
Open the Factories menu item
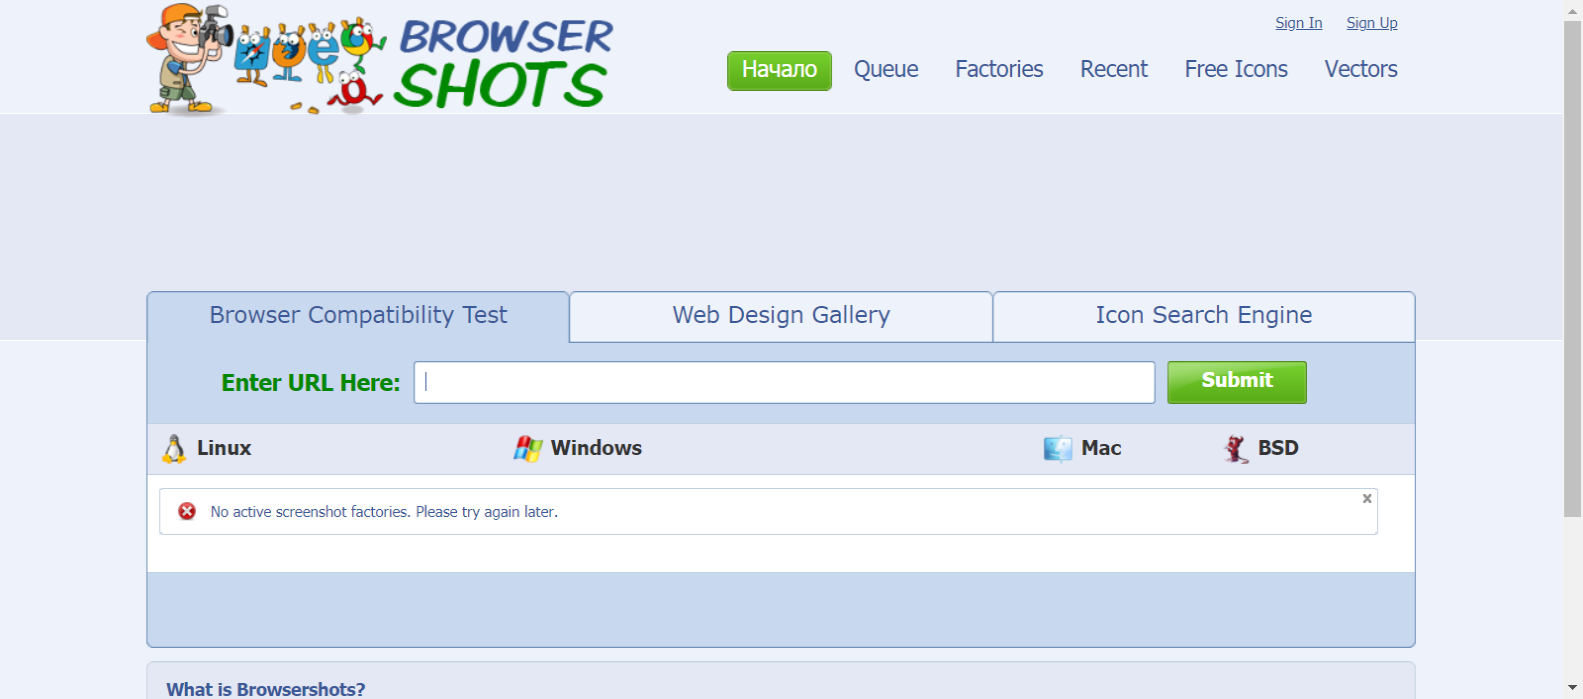999,70
